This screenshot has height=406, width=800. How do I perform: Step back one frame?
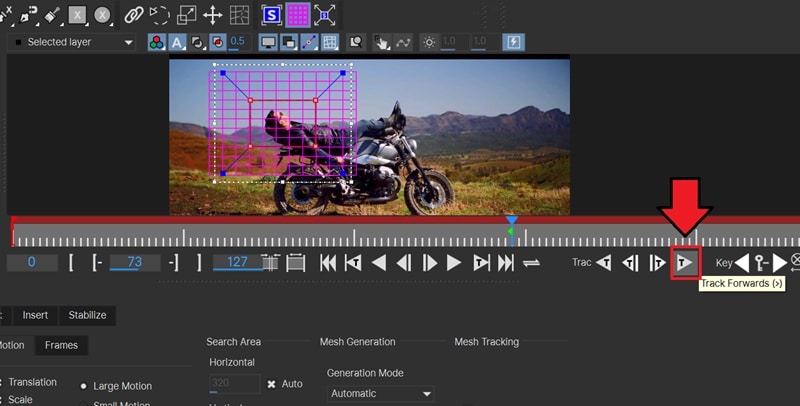(x=404, y=263)
